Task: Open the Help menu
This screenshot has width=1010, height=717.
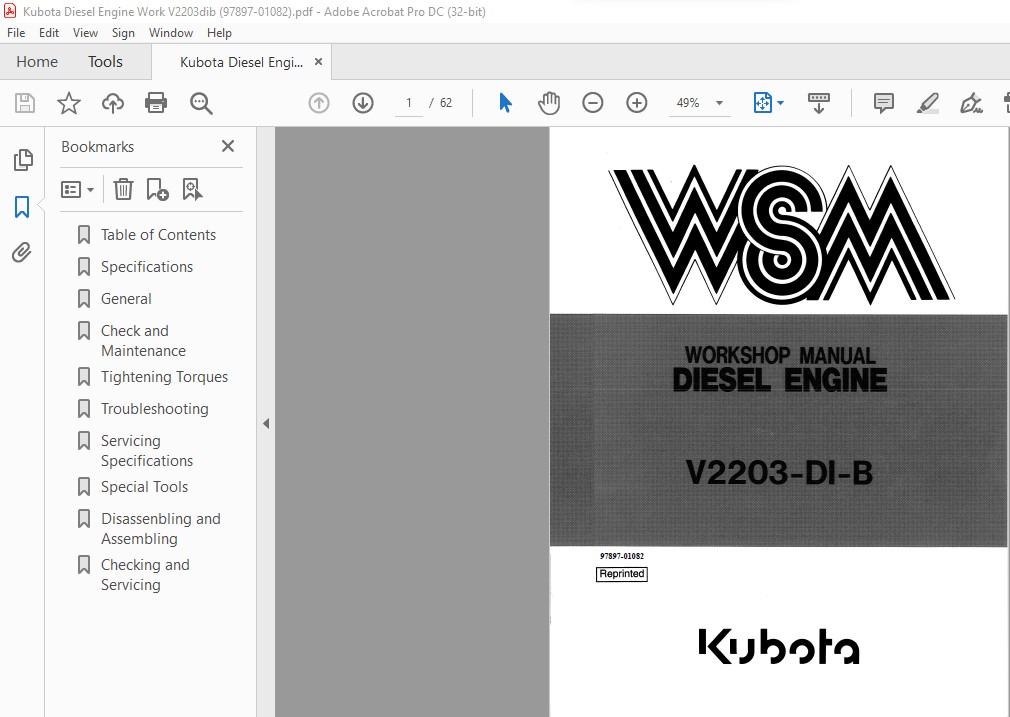Action: (x=219, y=33)
